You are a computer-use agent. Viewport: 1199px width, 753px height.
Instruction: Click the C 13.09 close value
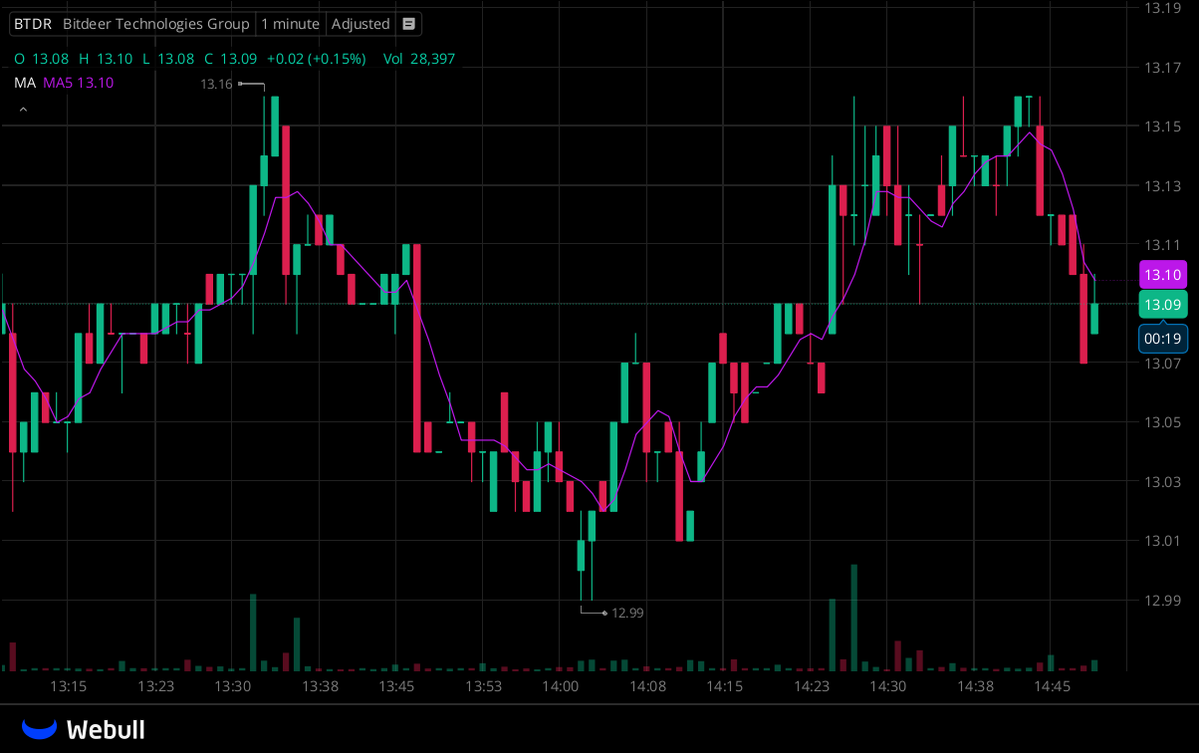pos(230,59)
